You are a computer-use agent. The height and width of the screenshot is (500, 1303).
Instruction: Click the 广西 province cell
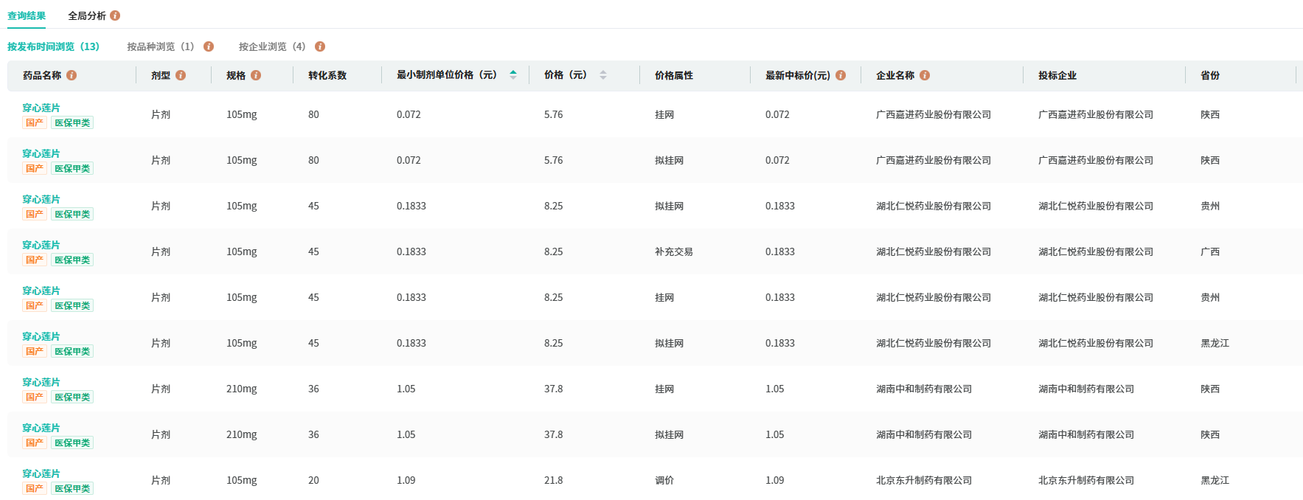point(1210,252)
